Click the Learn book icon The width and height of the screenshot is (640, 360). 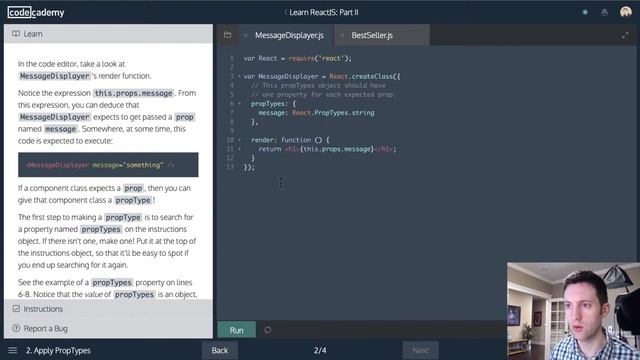coord(16,33)
